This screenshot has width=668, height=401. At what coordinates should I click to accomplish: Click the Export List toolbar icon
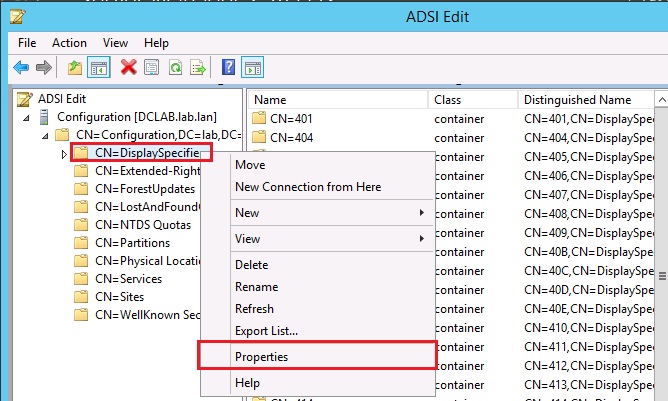(x=199, y=67)
